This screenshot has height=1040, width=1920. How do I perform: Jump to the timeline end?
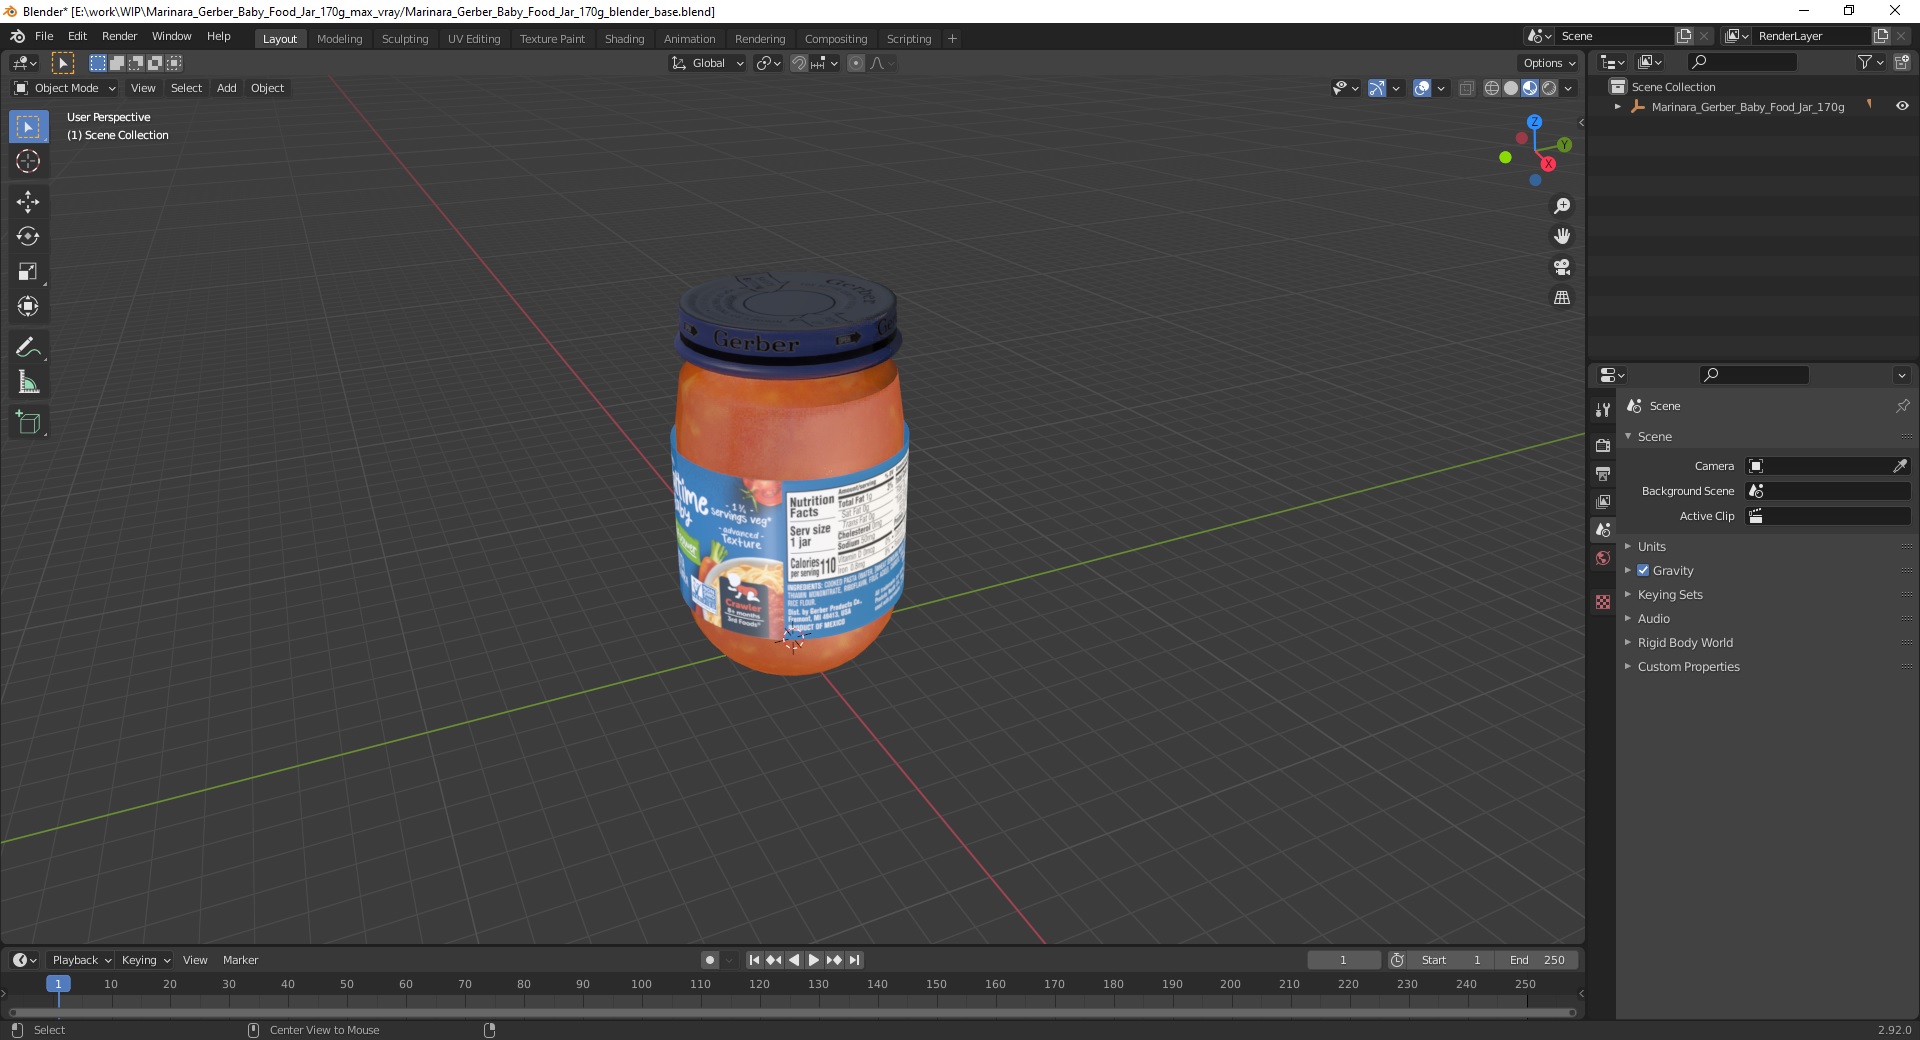[854, 960]
